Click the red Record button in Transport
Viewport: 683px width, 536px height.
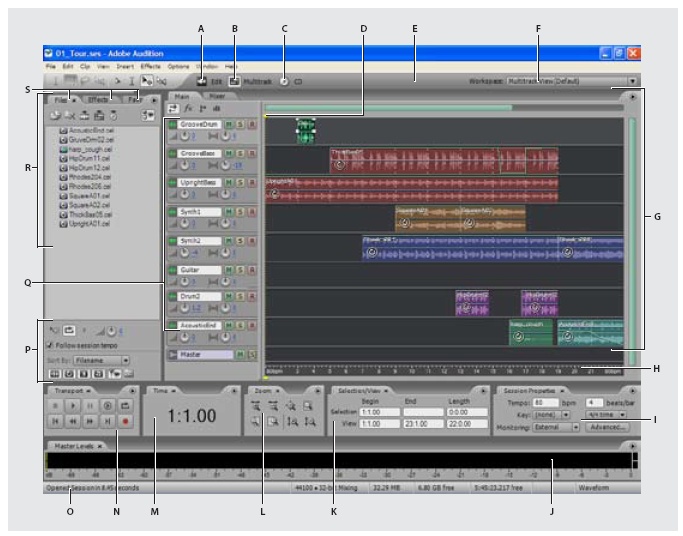tap(125, 421)
